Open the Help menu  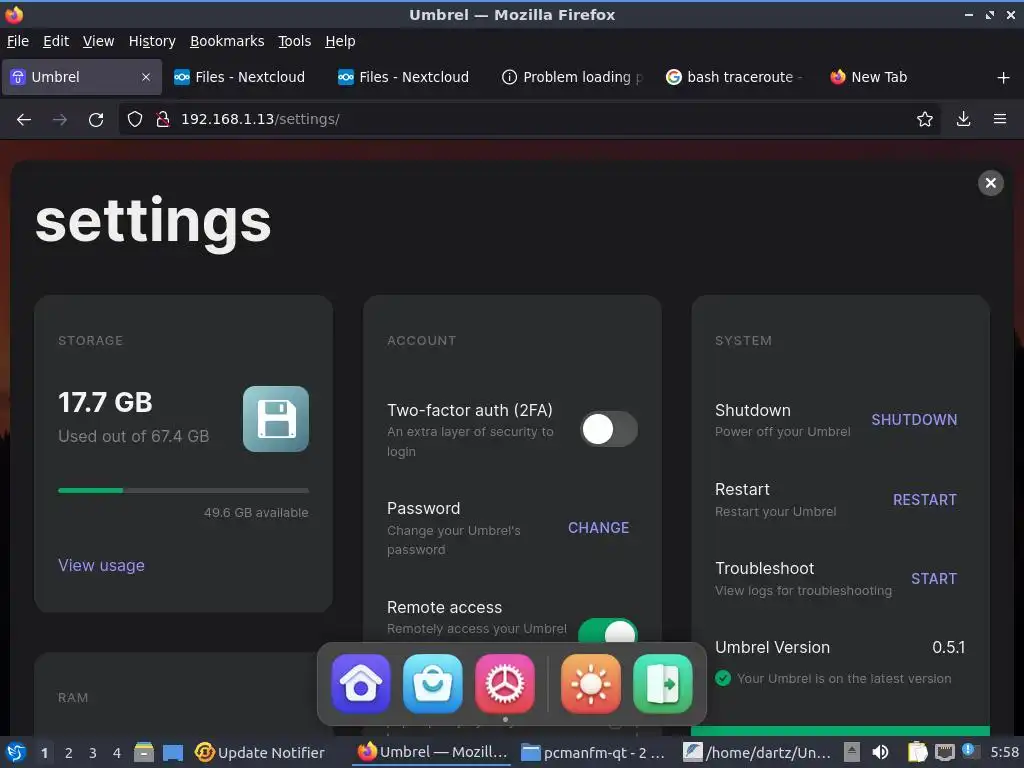tap(340, 41)
